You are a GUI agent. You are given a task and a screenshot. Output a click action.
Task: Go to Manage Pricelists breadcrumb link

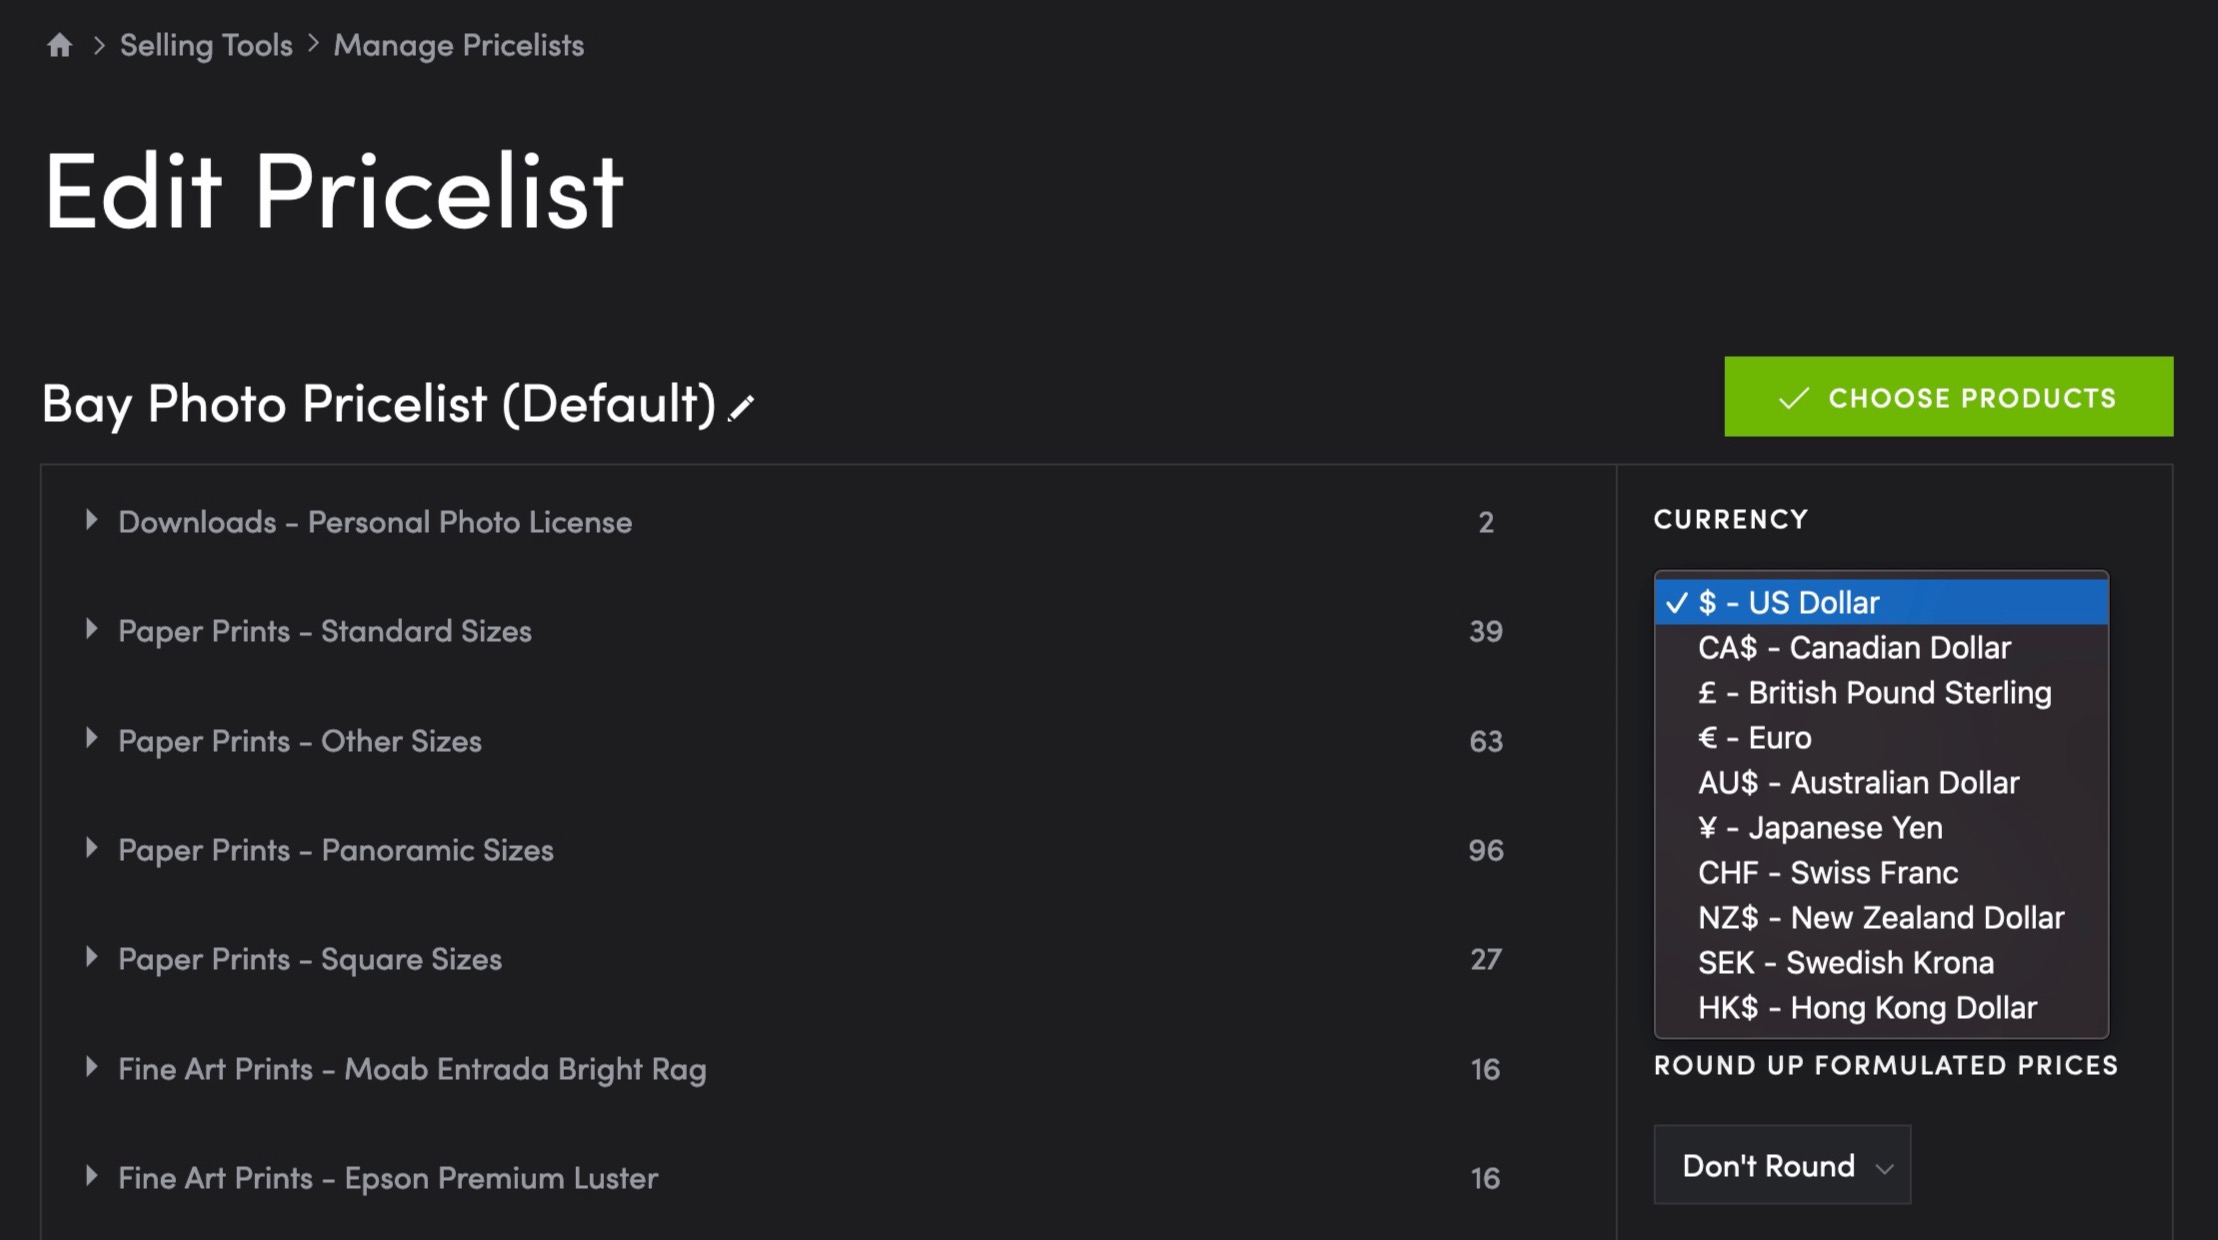tap(459, 45)
